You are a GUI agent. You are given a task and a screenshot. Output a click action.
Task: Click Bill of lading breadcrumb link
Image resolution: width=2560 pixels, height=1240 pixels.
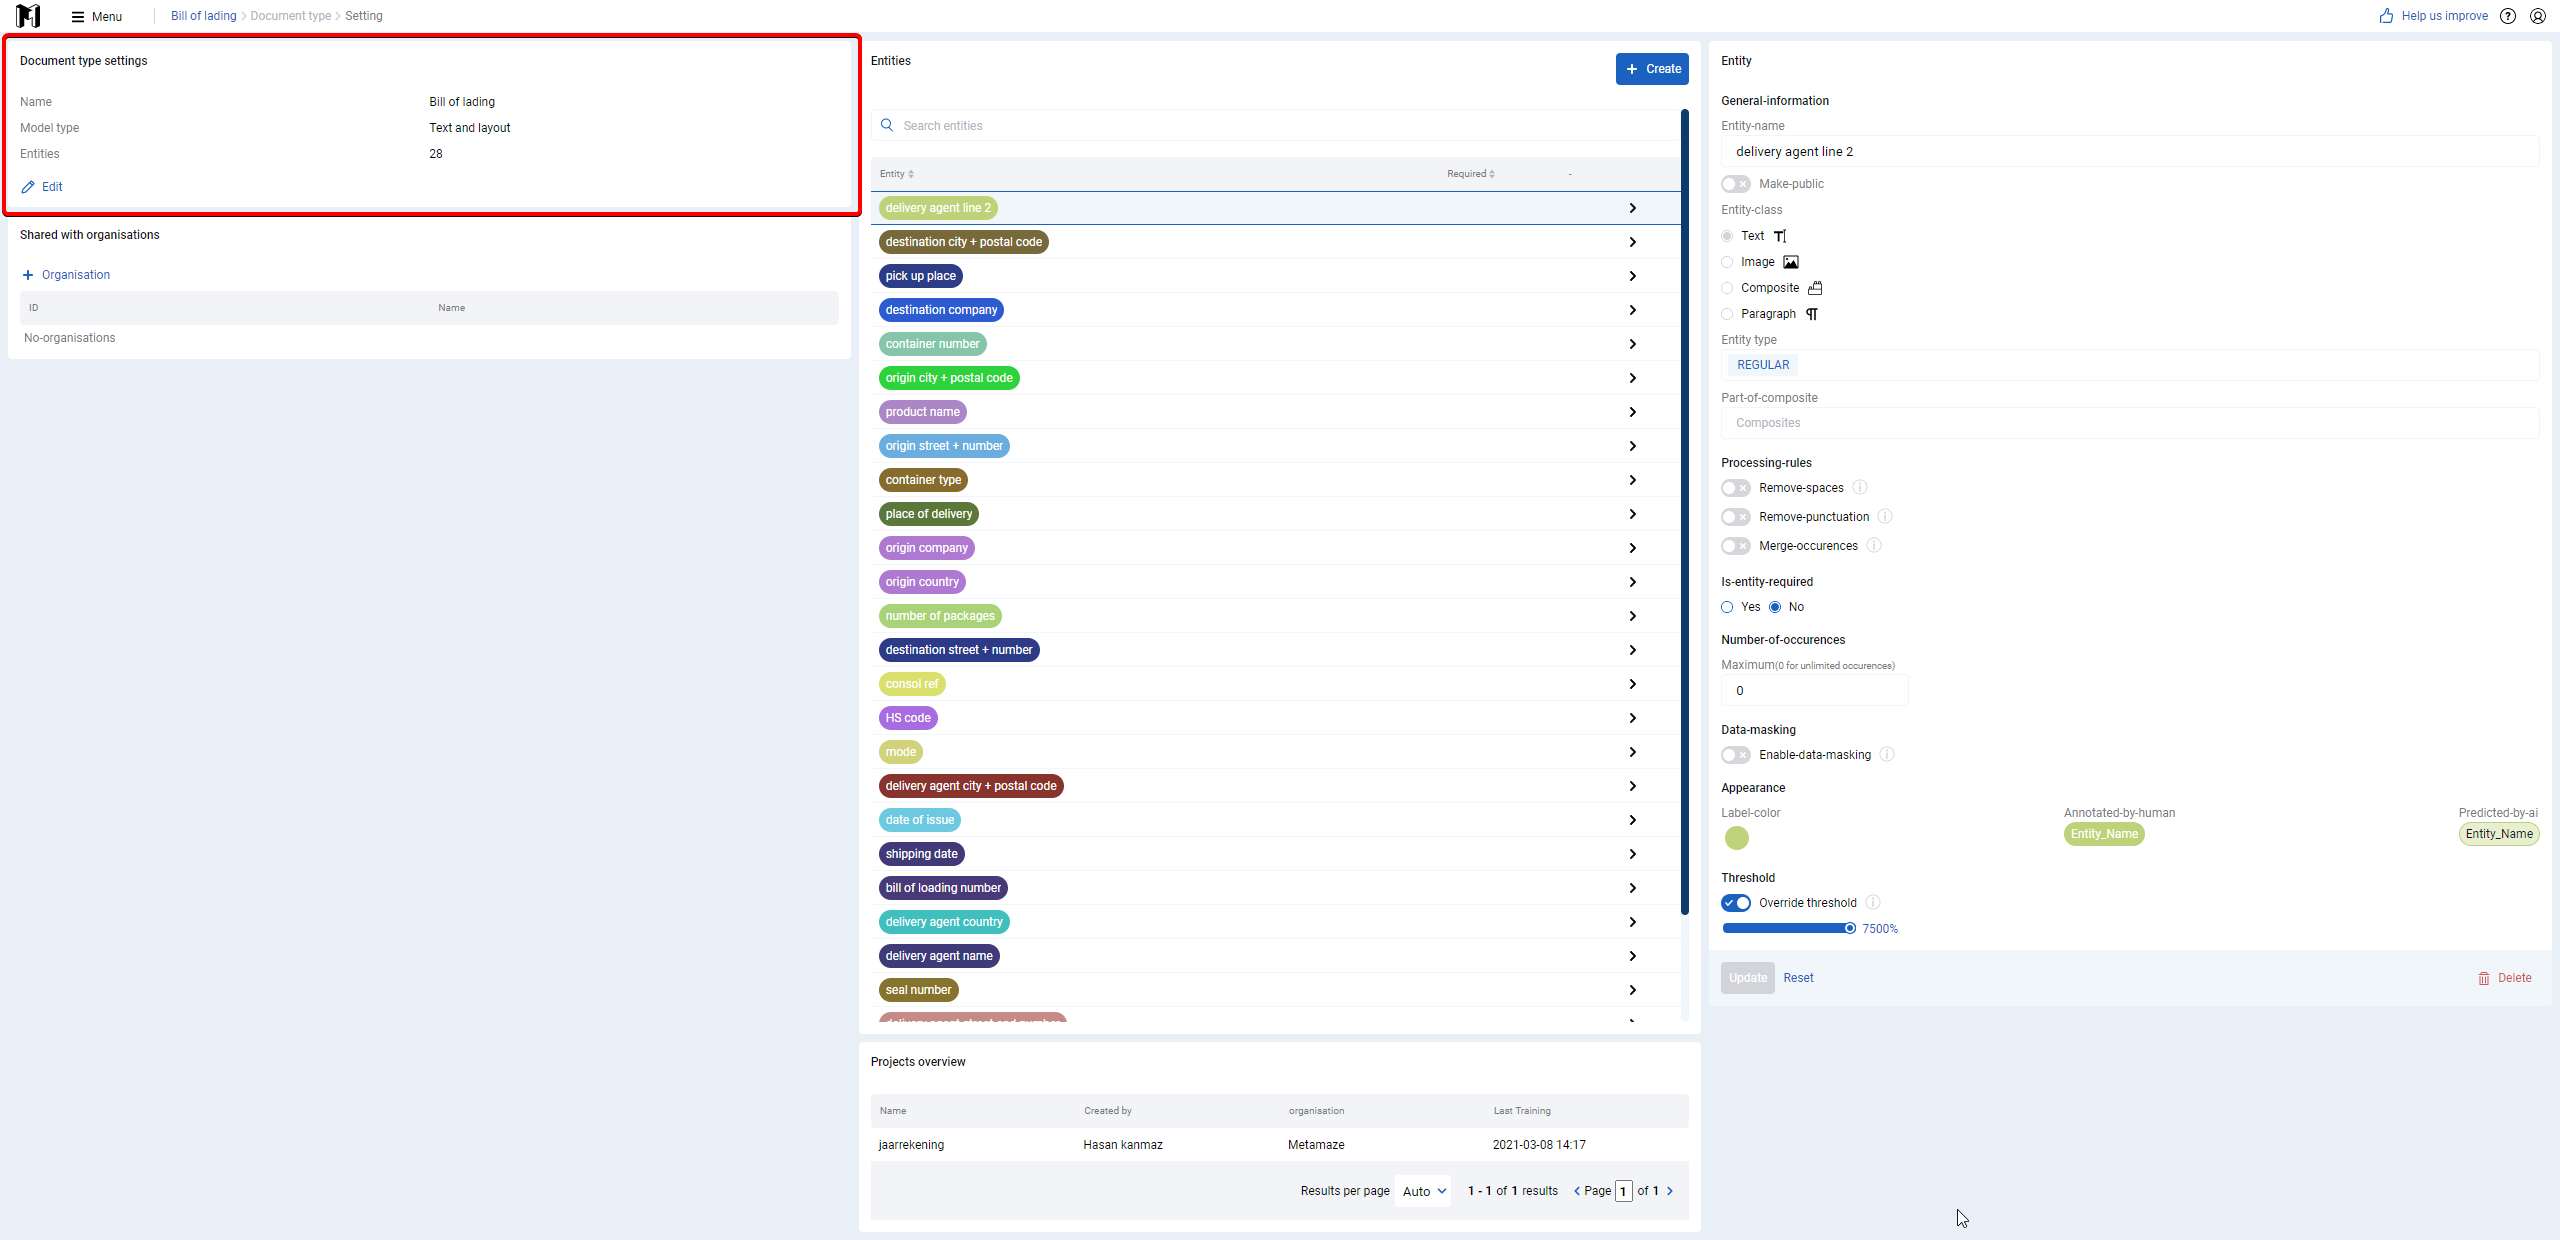coord(204,16)
